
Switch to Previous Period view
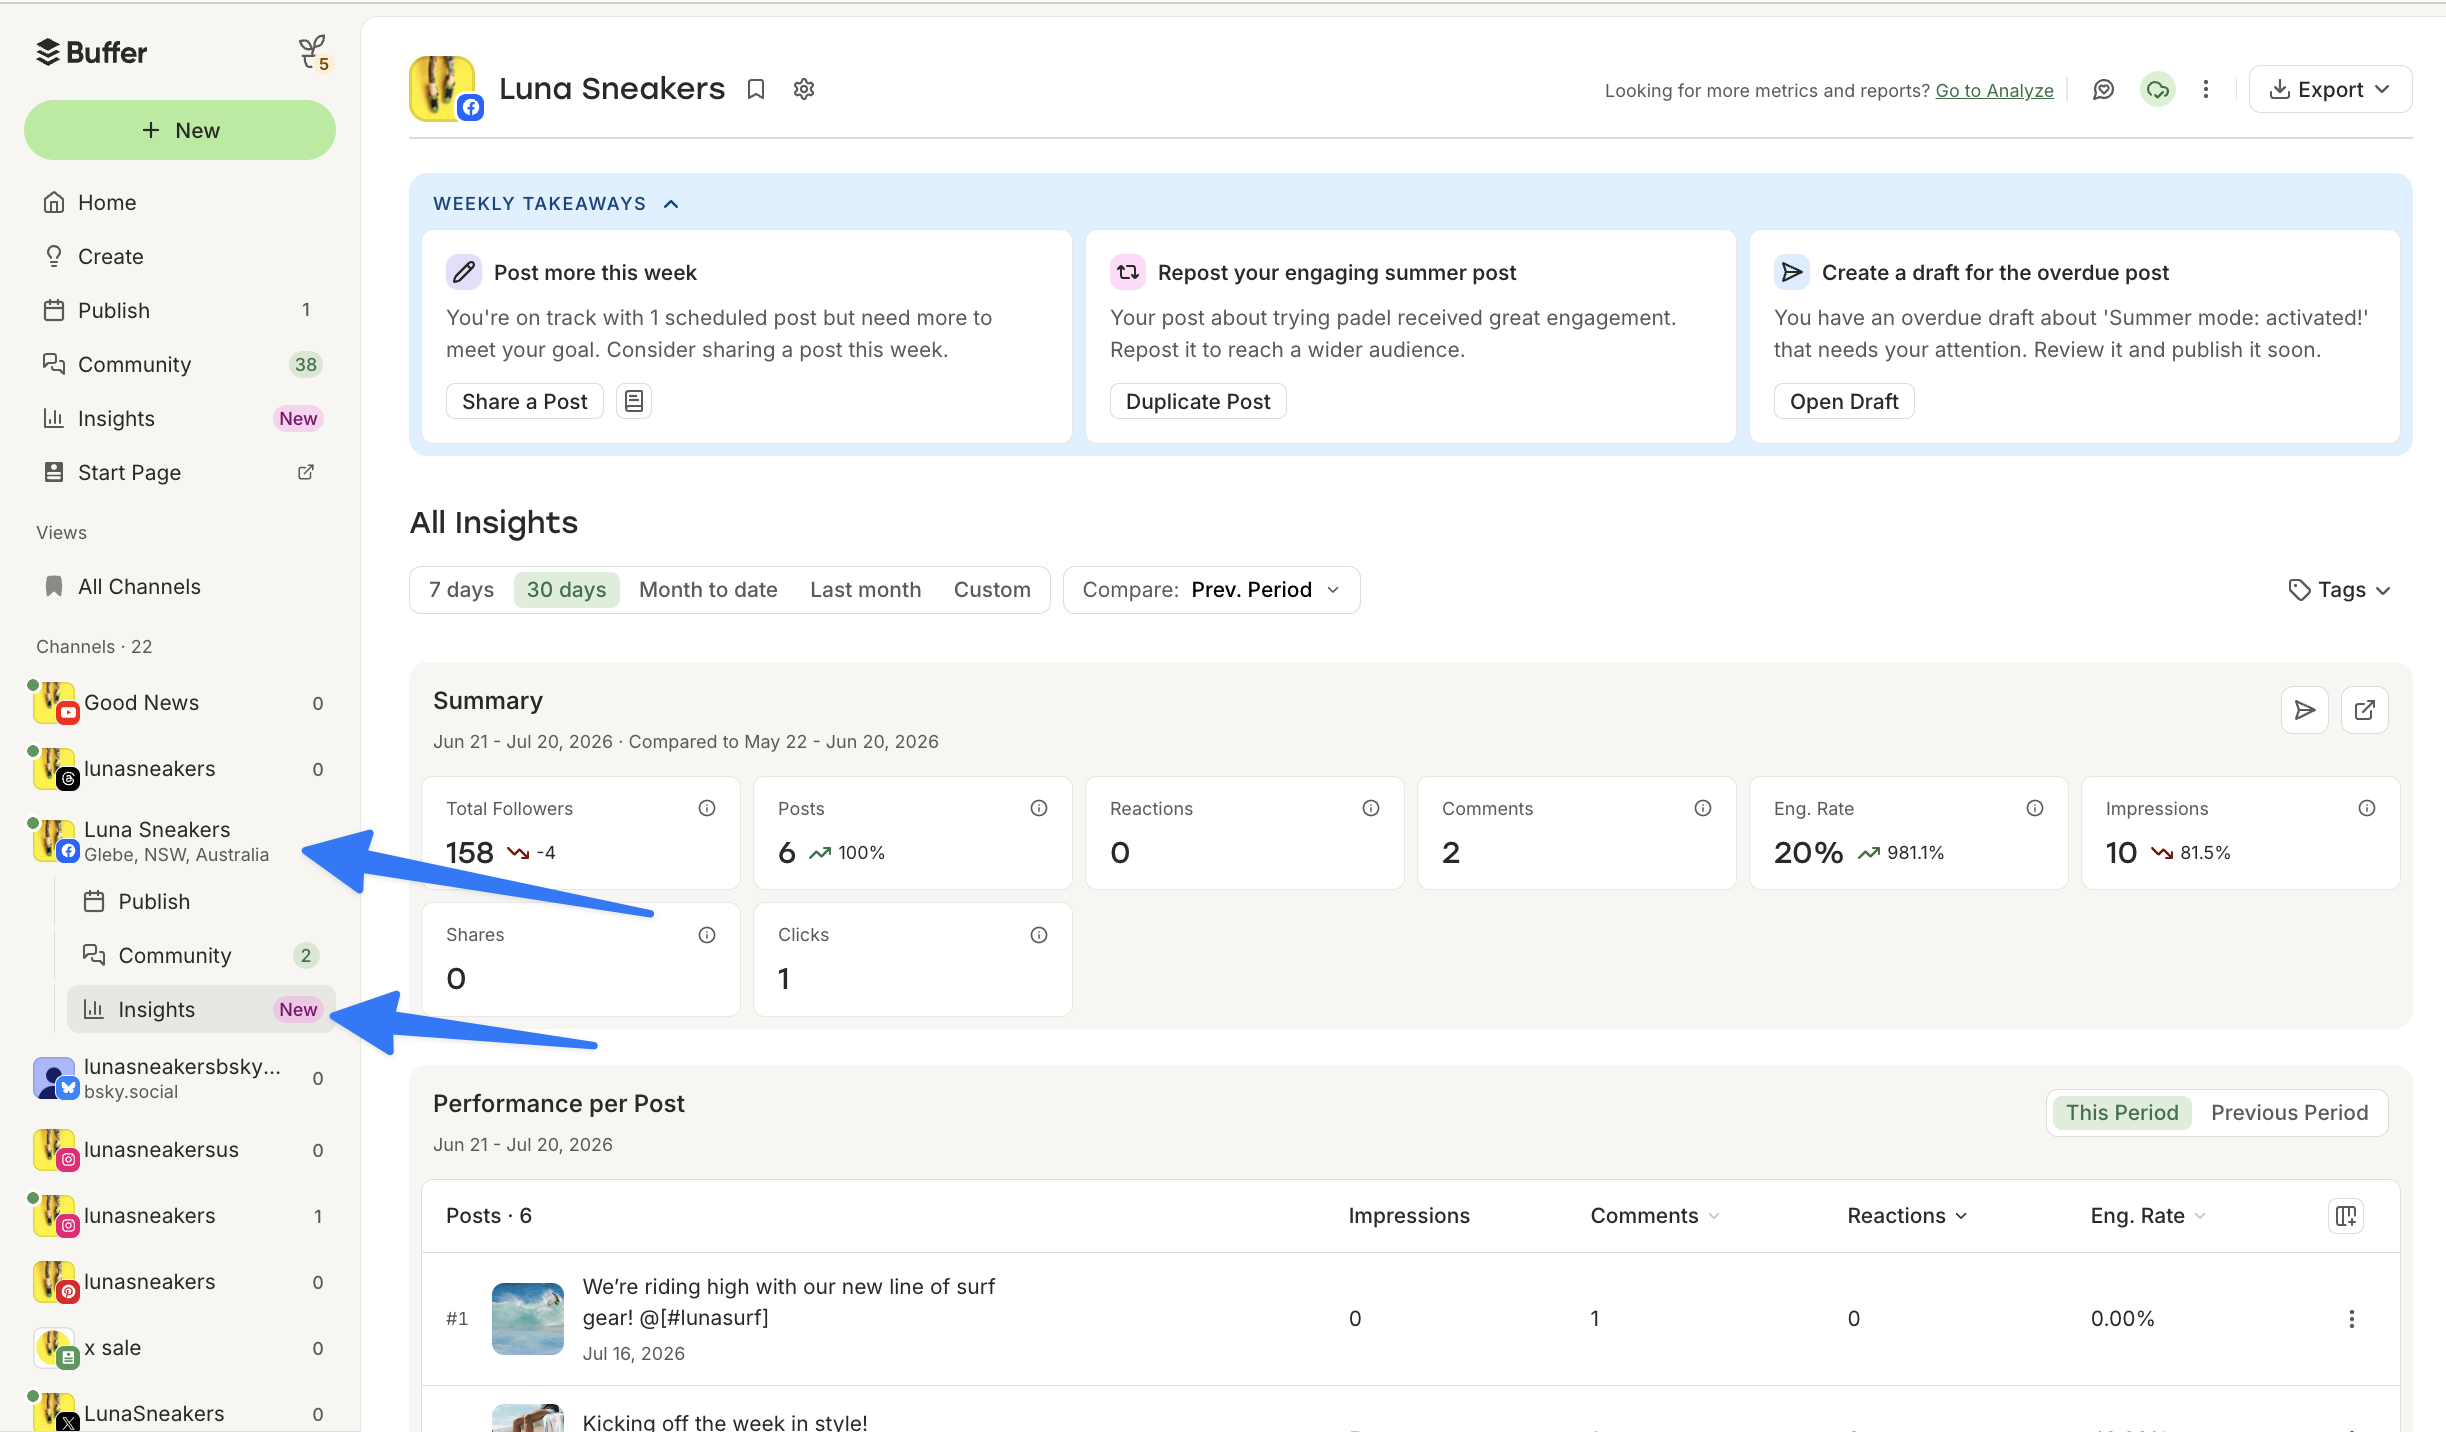[2290, 1113]
